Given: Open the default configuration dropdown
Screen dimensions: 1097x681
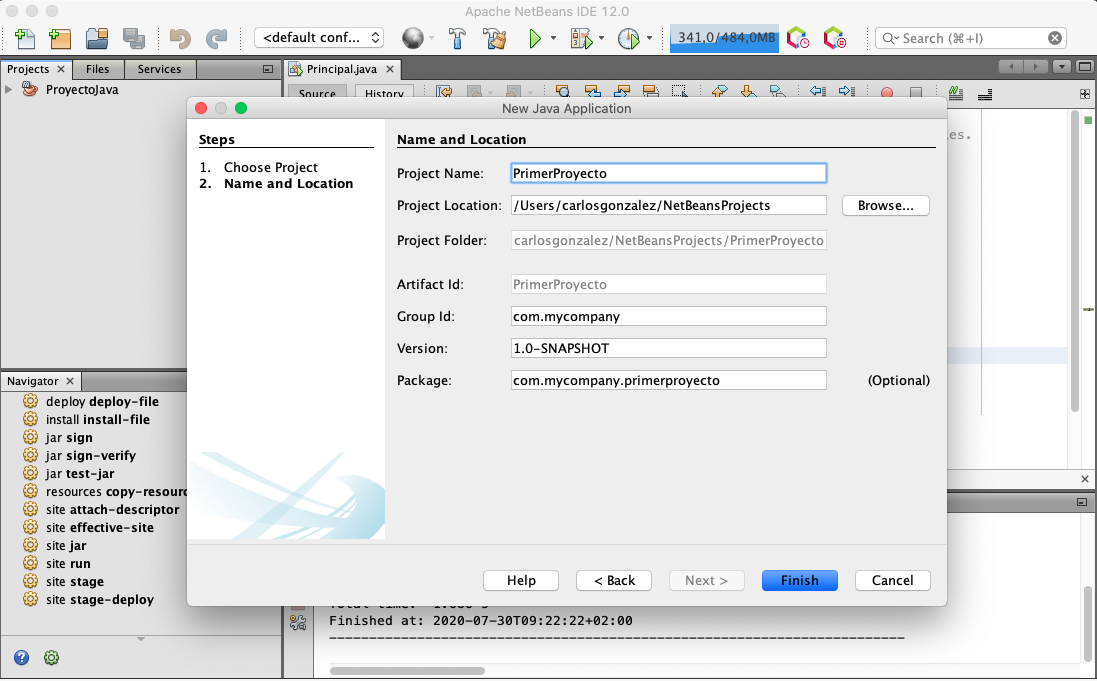Looking at the screenshot, I should (x=320, y=38).
